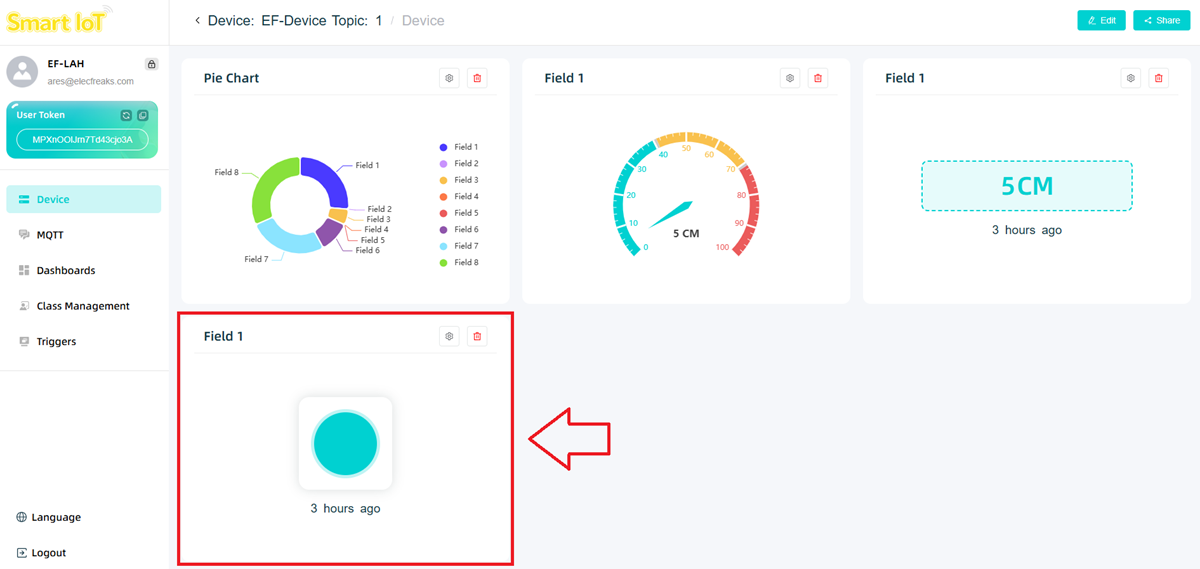
Task: Open the MQTT menu item
Action: (50, 235)
